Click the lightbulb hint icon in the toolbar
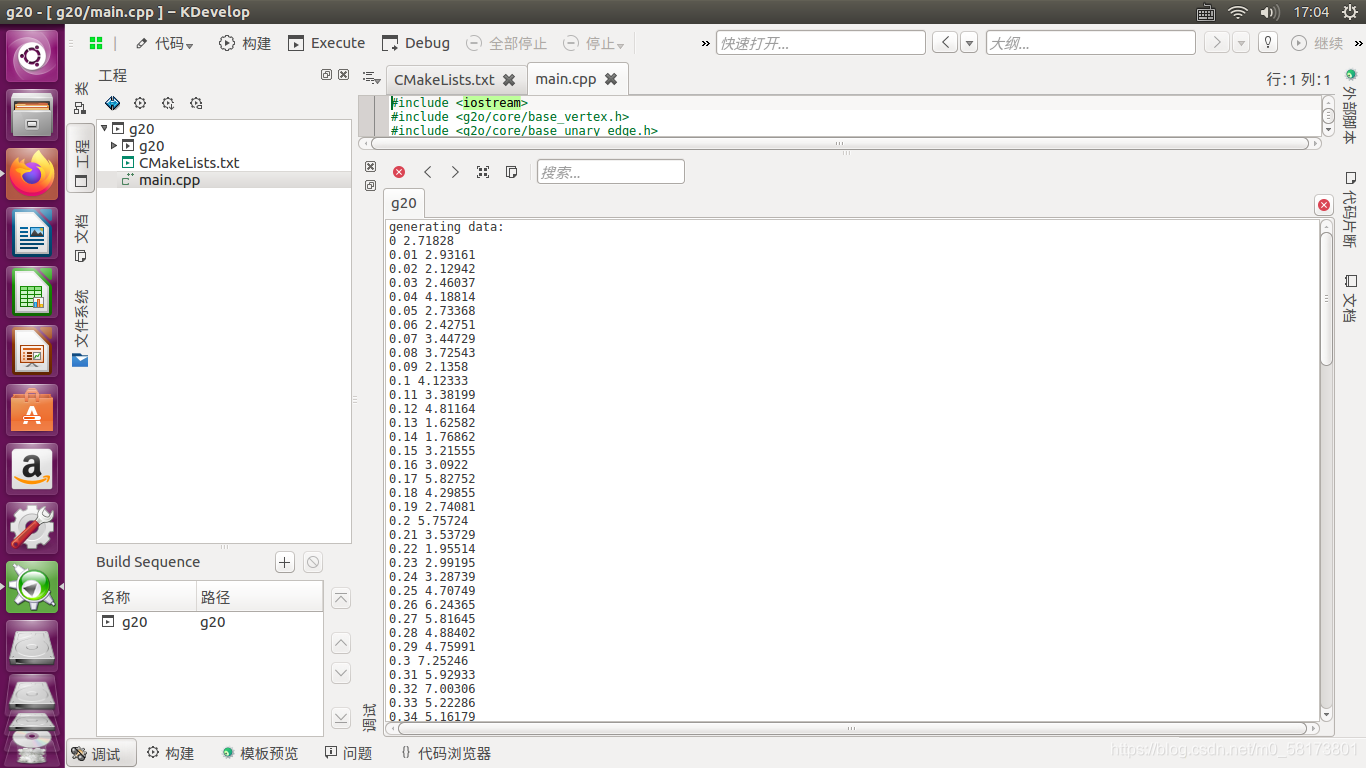 1268,43
